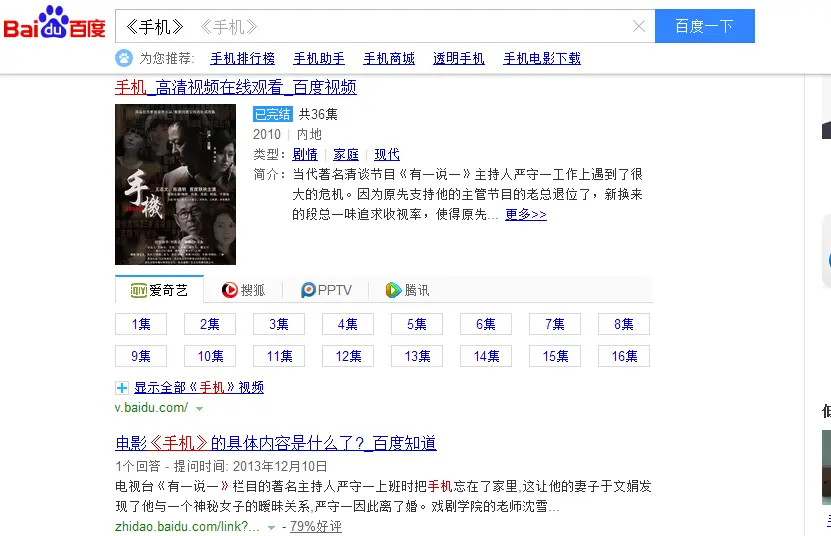Click the plus icon to expand videos

[122, 388]
